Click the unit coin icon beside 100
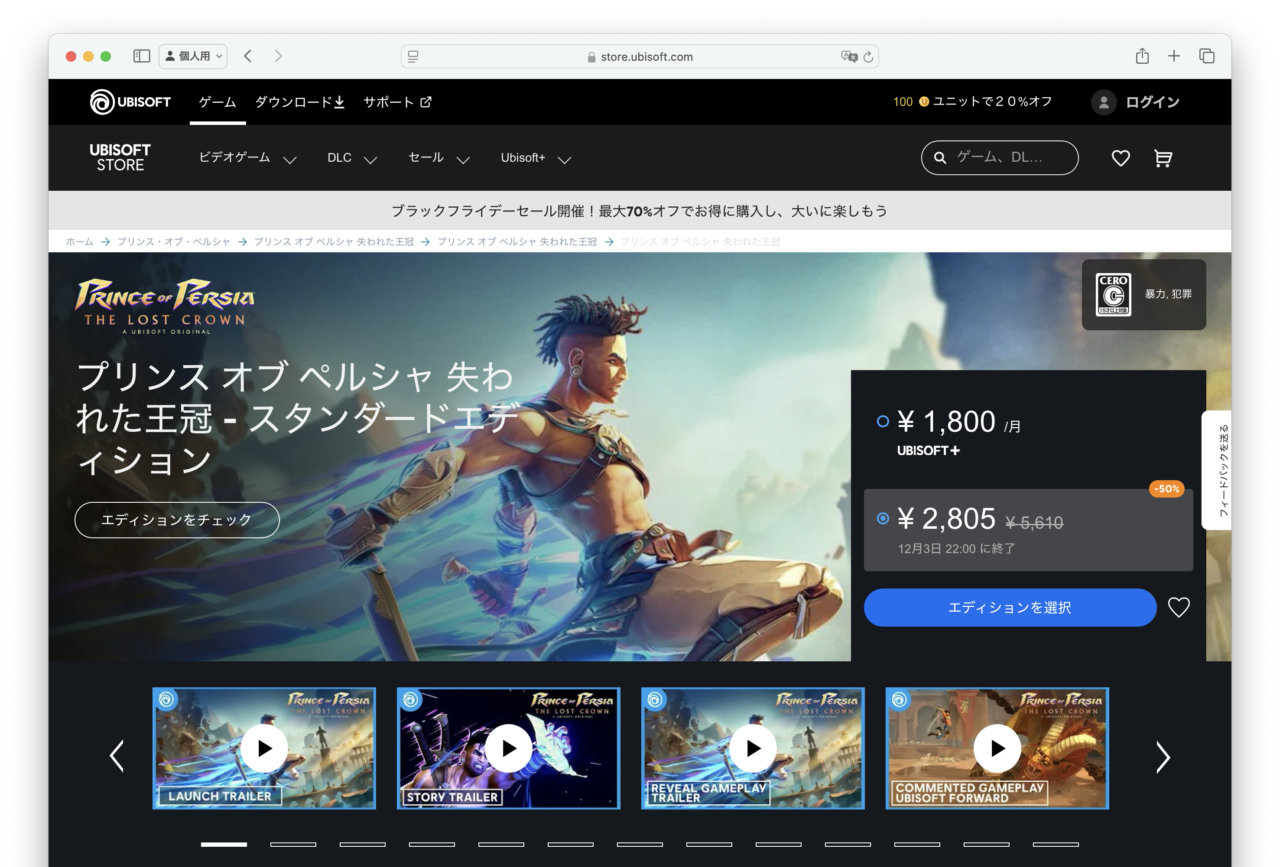 click(924, 102)
